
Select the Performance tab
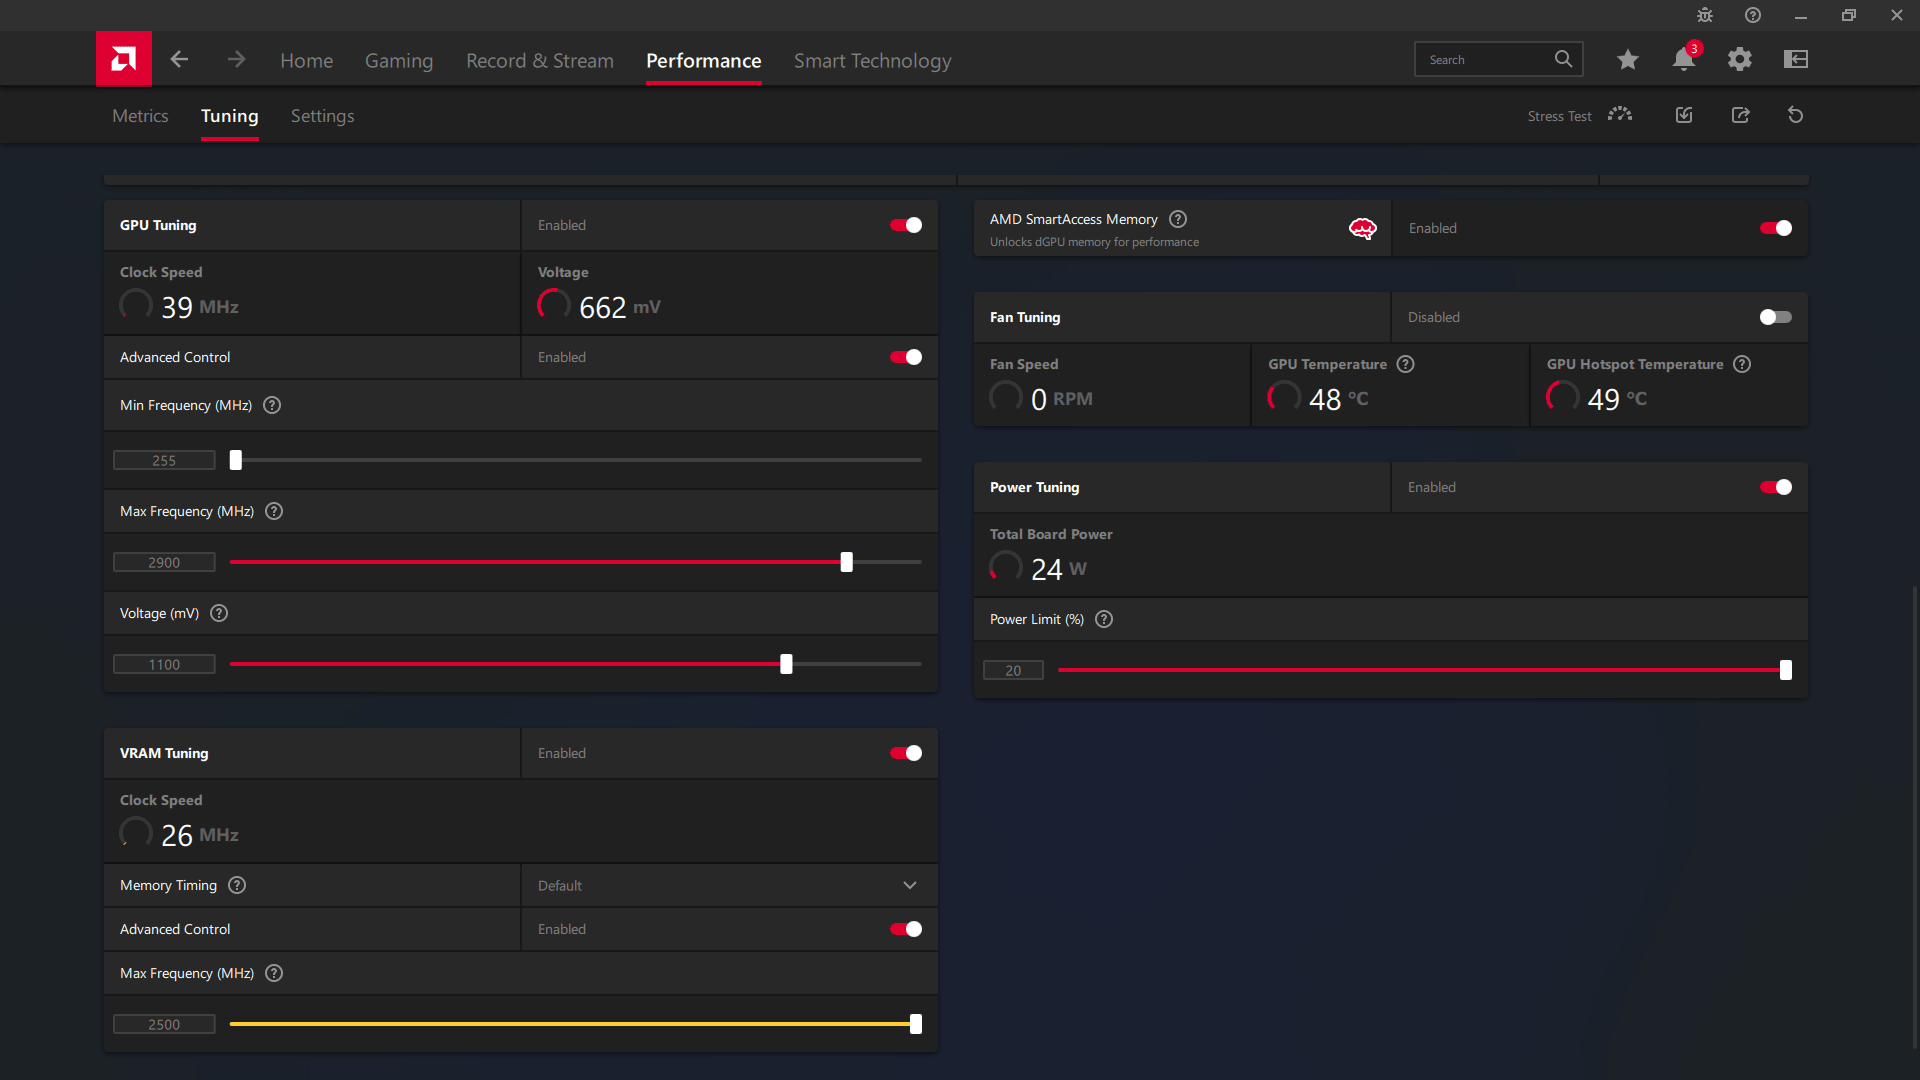pyautogui.click(x=704, y=60)
